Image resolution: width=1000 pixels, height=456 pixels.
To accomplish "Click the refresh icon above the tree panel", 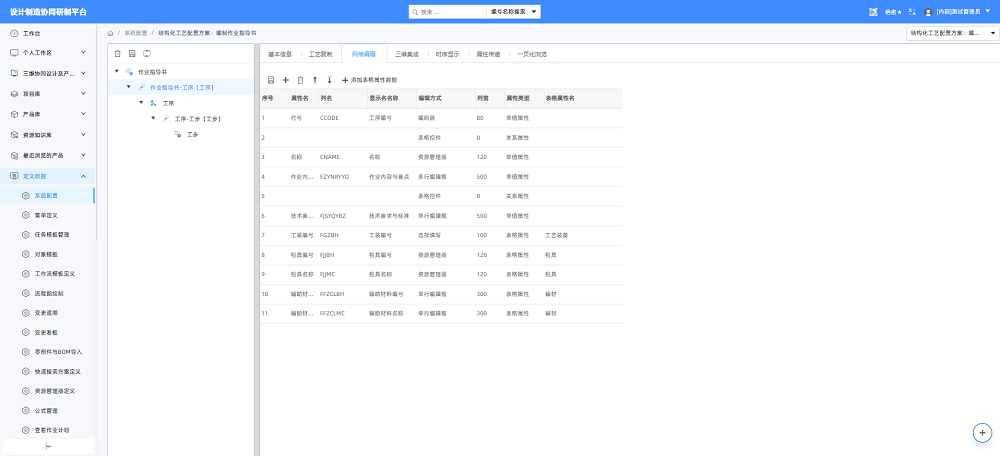I will (x=147, y=54).
